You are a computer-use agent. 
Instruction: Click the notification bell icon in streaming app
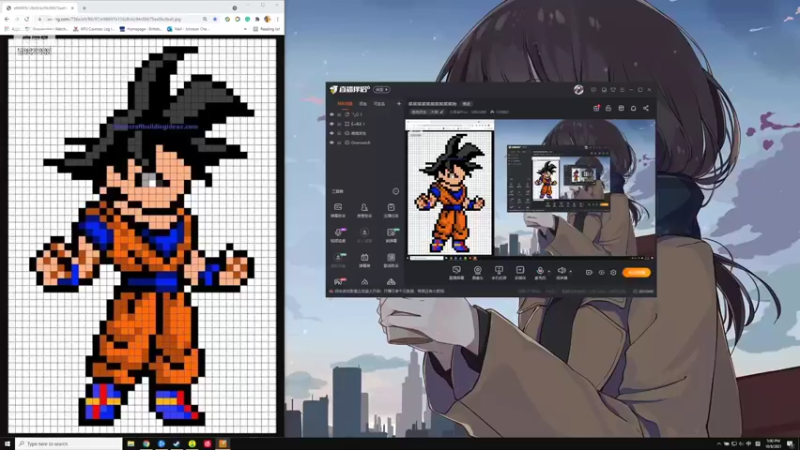click(x=633, y=108)
